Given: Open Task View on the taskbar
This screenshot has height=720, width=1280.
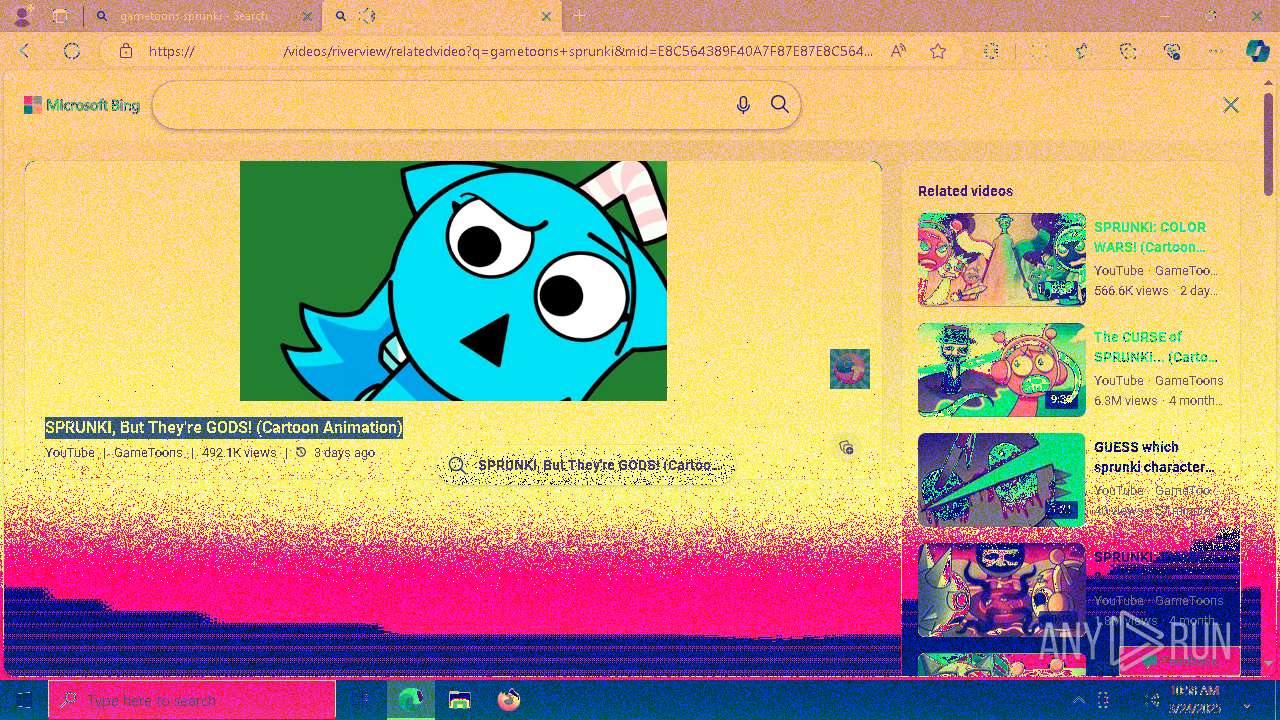Looking at the screenshot, I should [362, 700].
